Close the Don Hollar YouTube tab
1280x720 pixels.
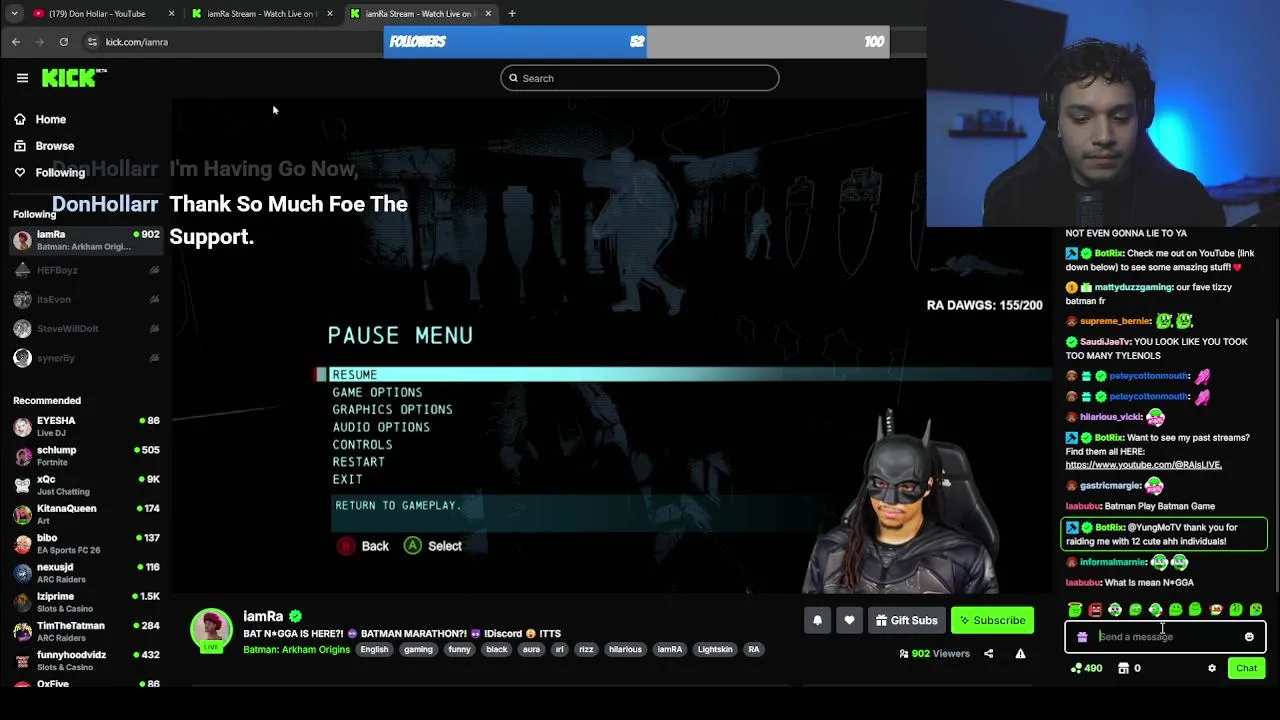[172, 14]
